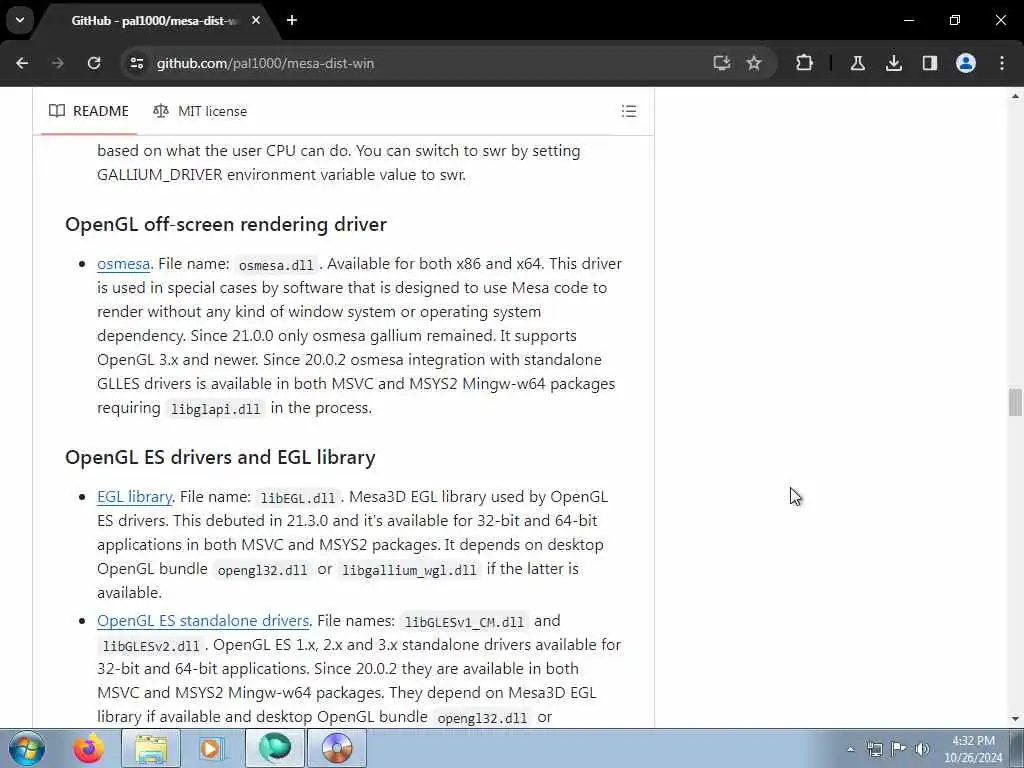
Task: Click the OpenGL off-screen rendering driver heading
Action: pos(226,224)
